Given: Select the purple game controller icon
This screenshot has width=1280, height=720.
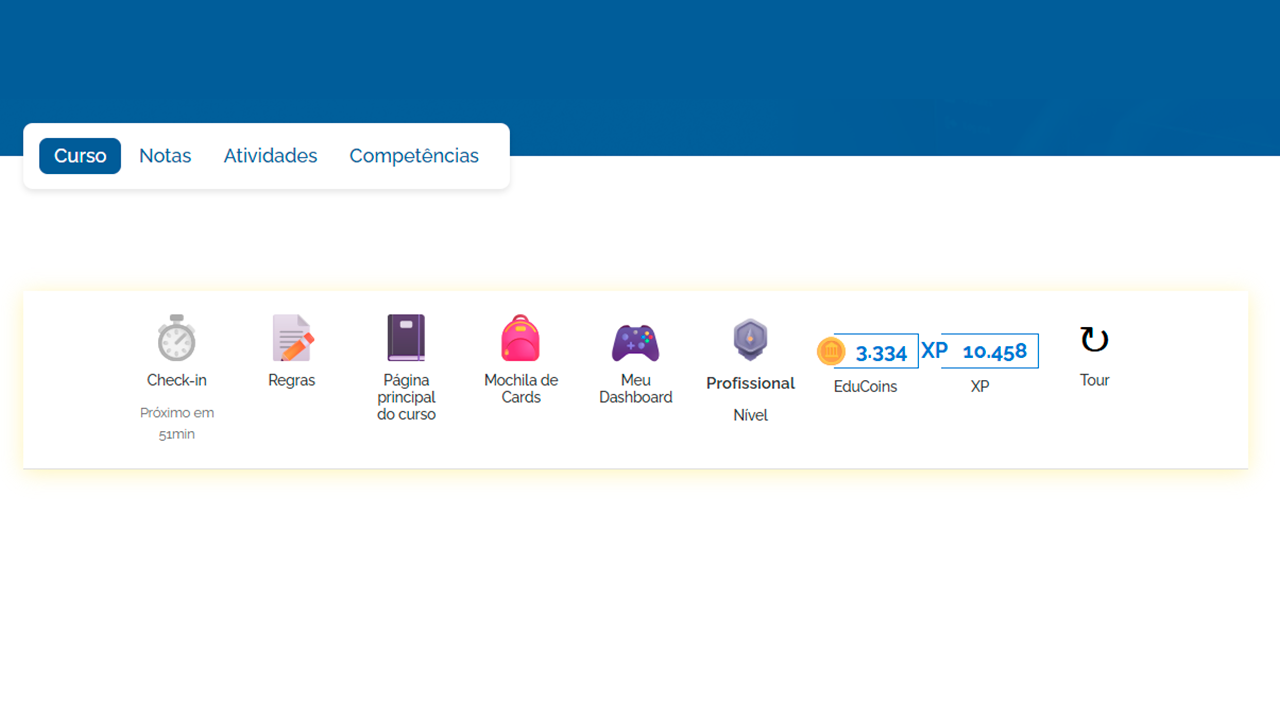Looking at the screenshot, I should coord(635,343).
